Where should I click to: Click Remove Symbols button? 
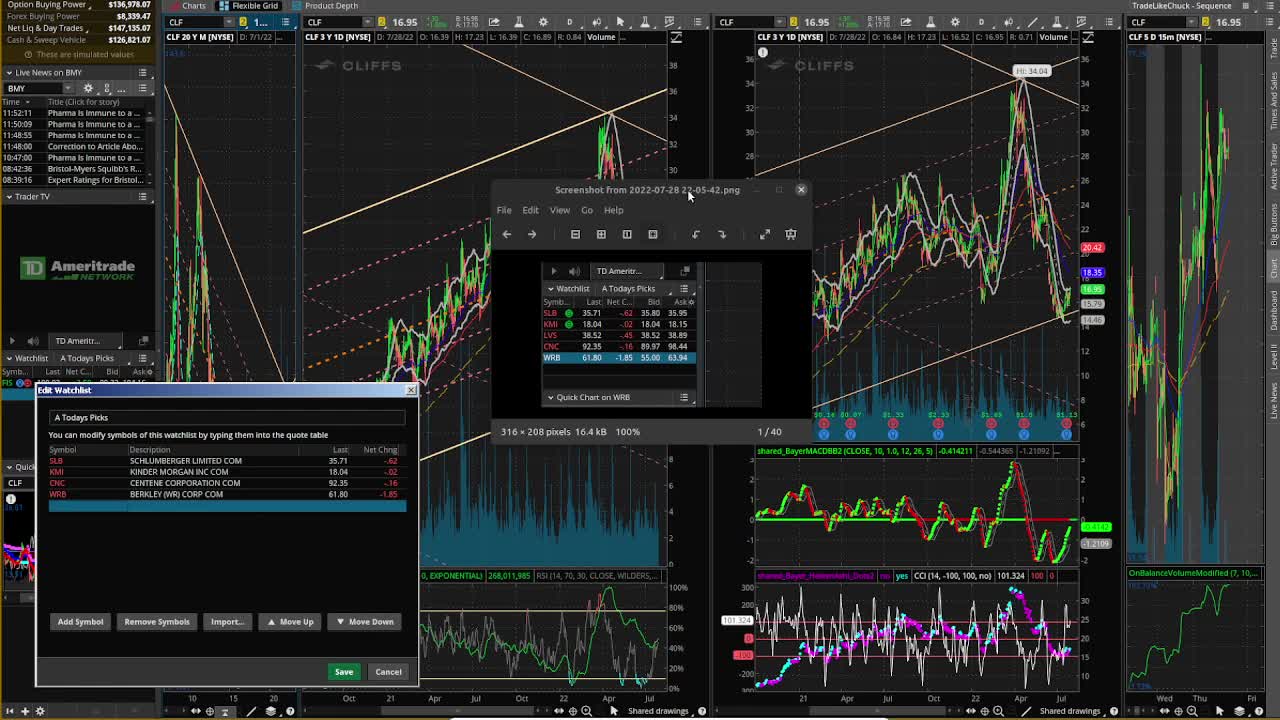157,622
